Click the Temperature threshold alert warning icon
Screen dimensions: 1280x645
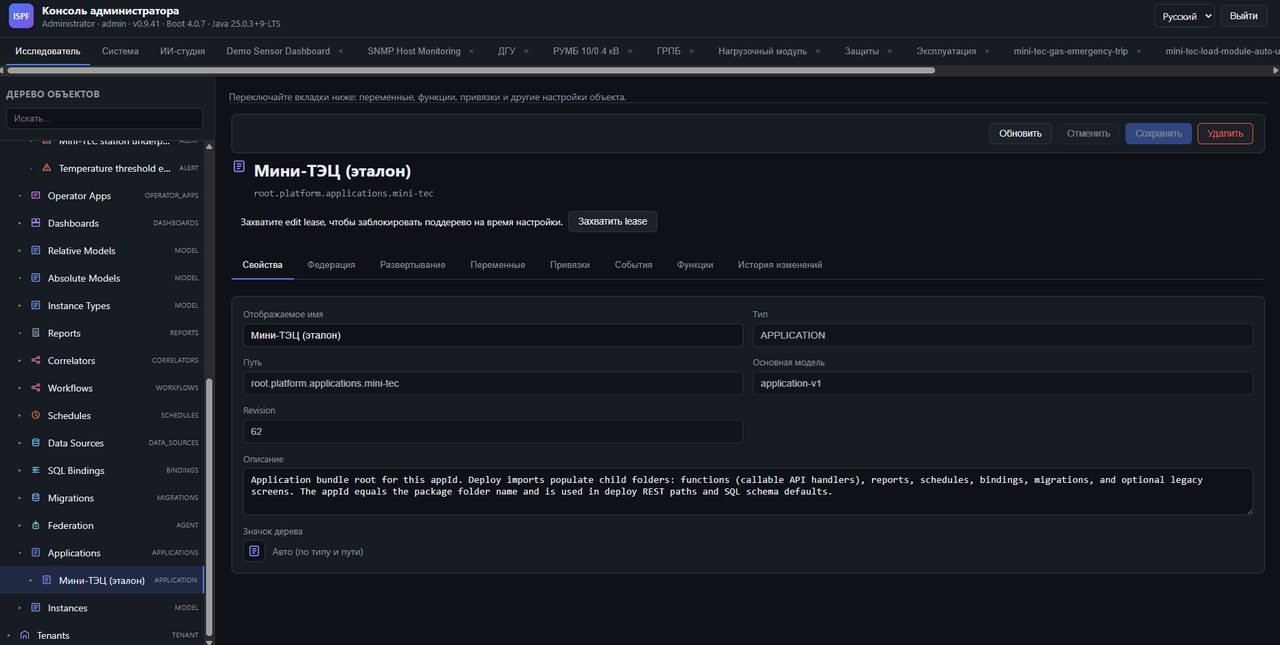(x=46, y=168)
